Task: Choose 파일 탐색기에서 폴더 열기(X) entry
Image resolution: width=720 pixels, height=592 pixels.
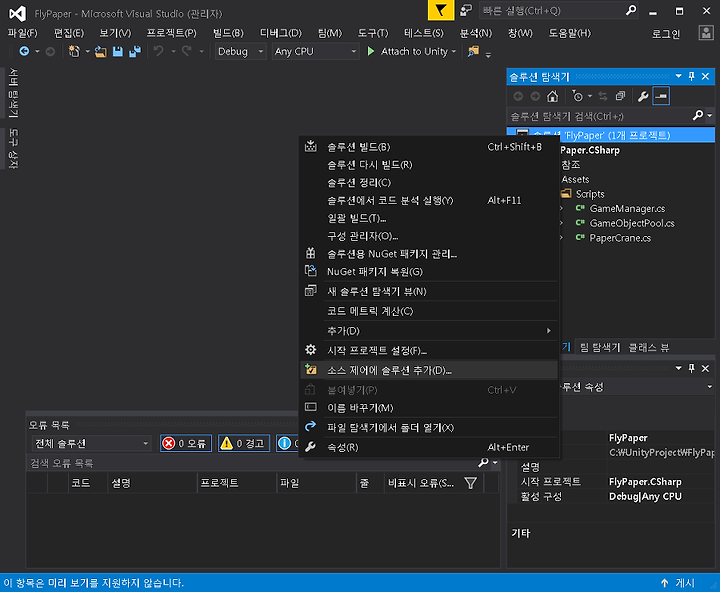Action: coord(429,428)
